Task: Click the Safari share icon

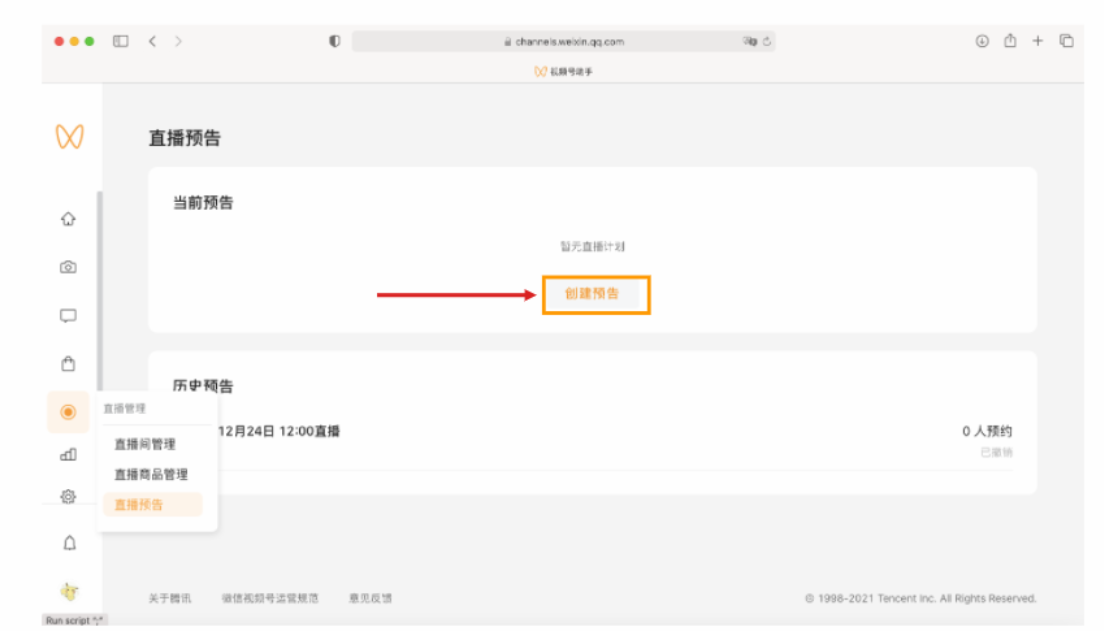Action: click(1010, 41)
